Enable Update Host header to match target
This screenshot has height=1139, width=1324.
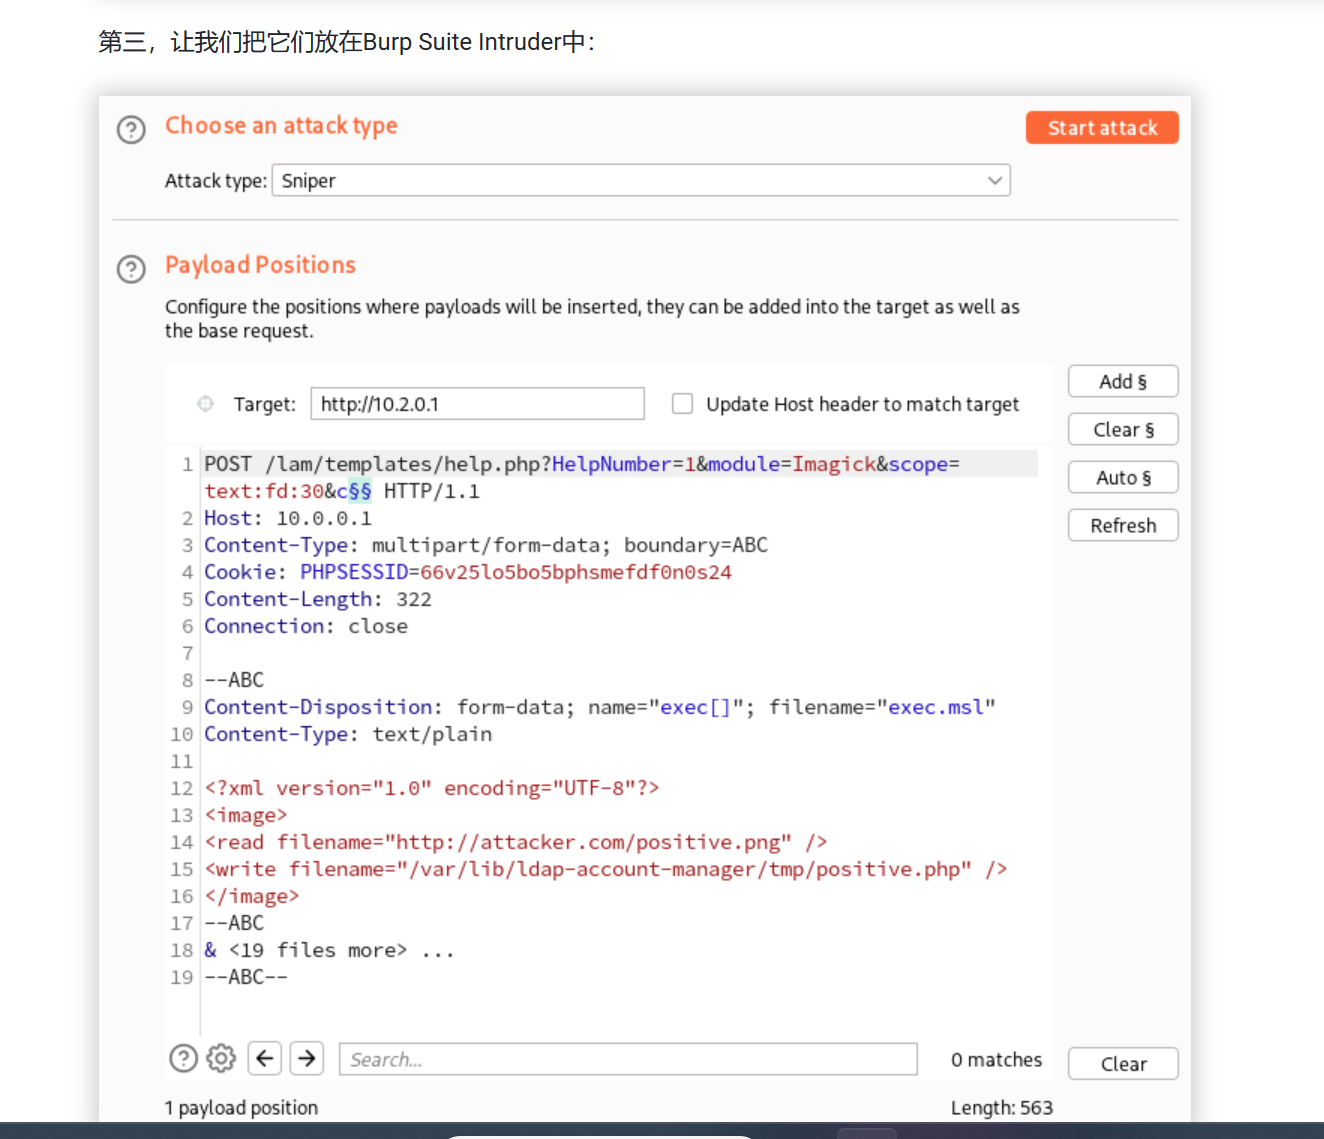682,404
